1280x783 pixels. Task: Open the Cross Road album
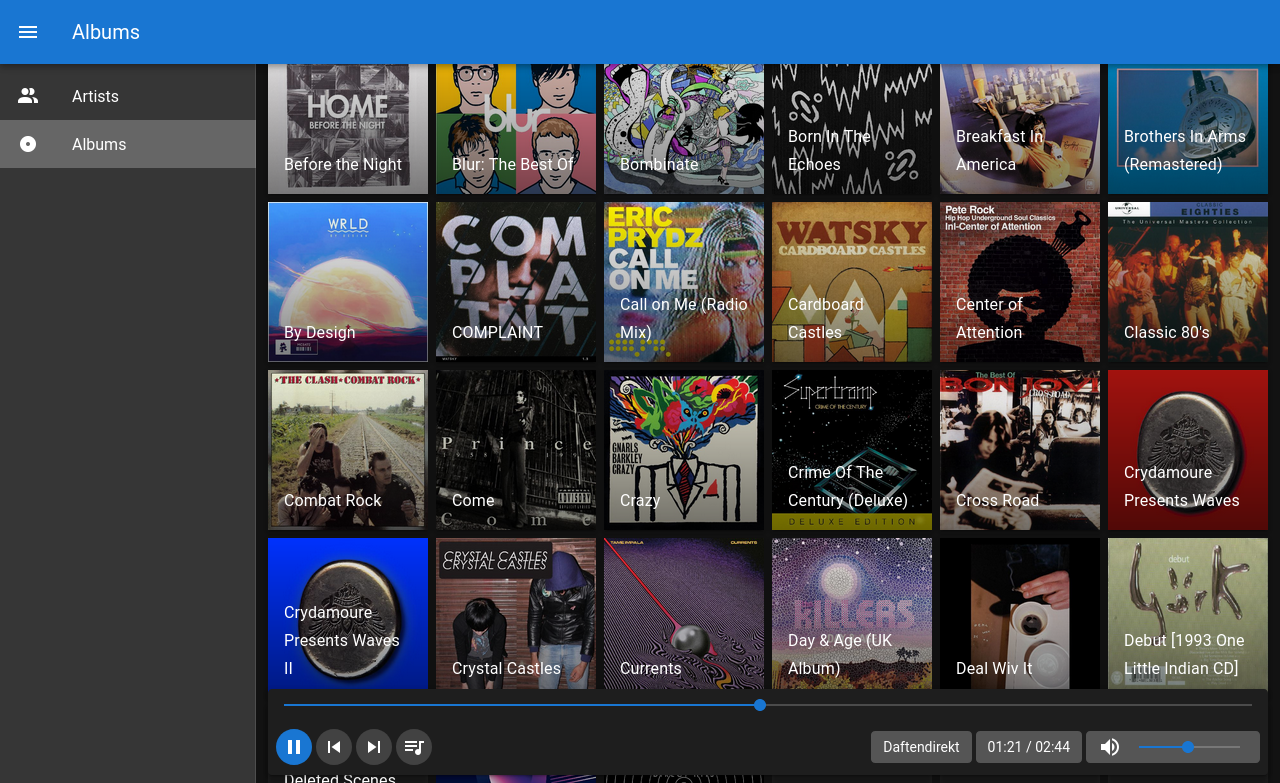(1020, 450)
